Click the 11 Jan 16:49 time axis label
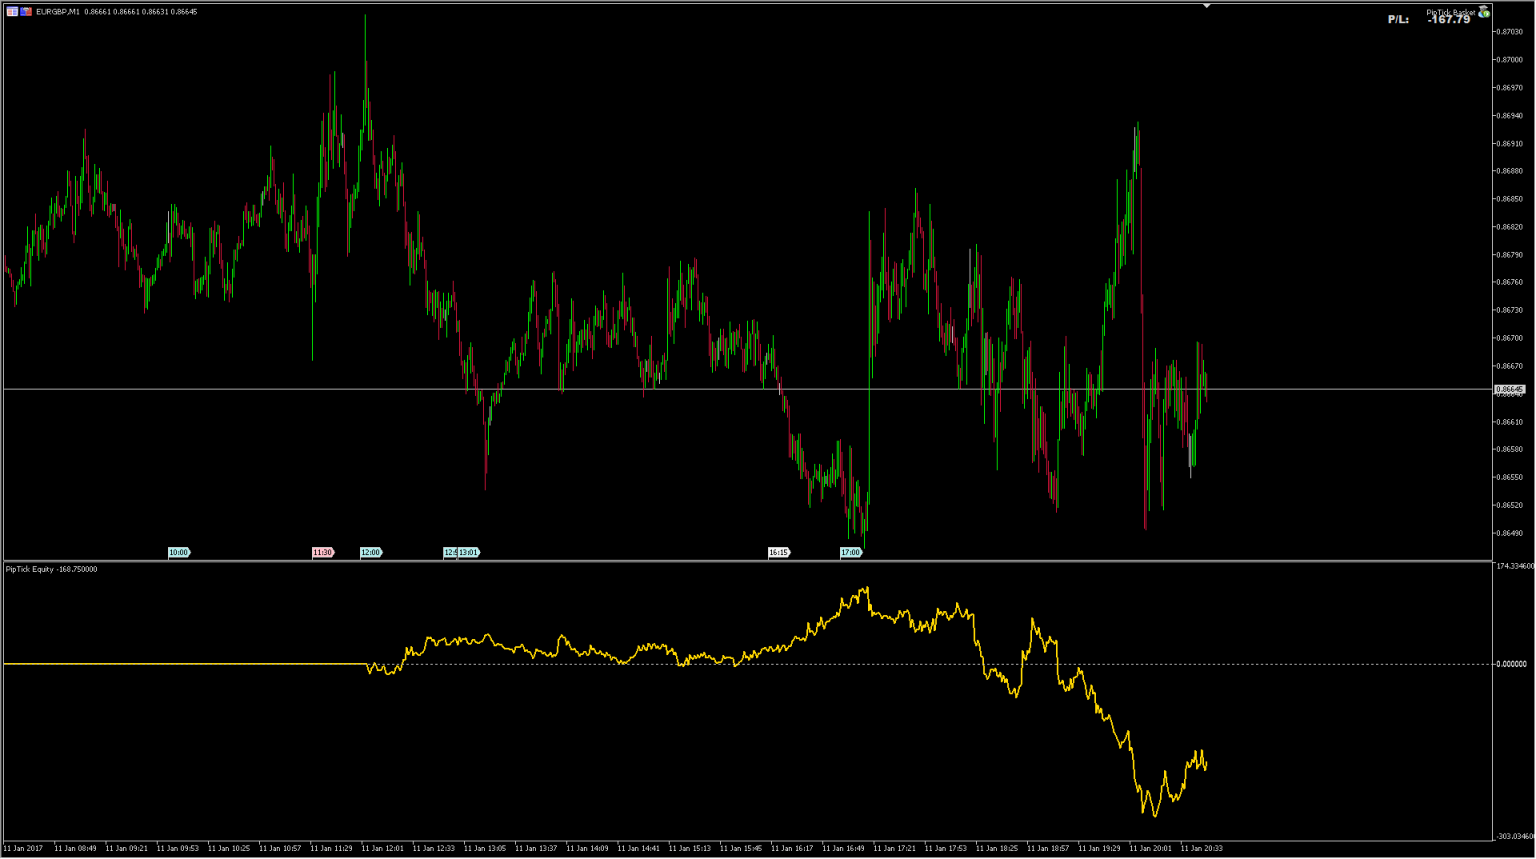 coord(843,849)
